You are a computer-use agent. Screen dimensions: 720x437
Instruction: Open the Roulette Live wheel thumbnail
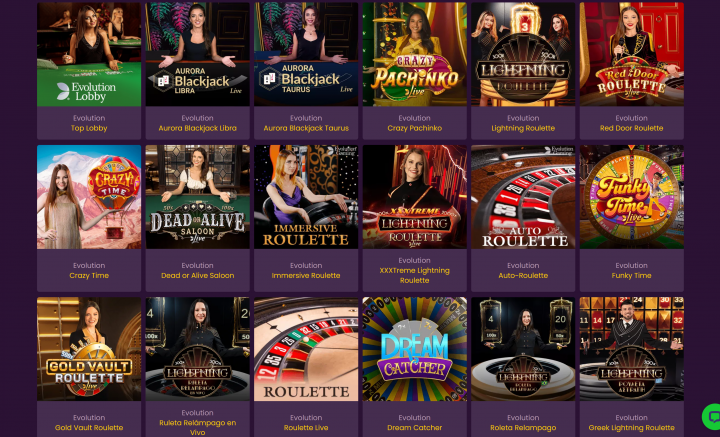306,349
